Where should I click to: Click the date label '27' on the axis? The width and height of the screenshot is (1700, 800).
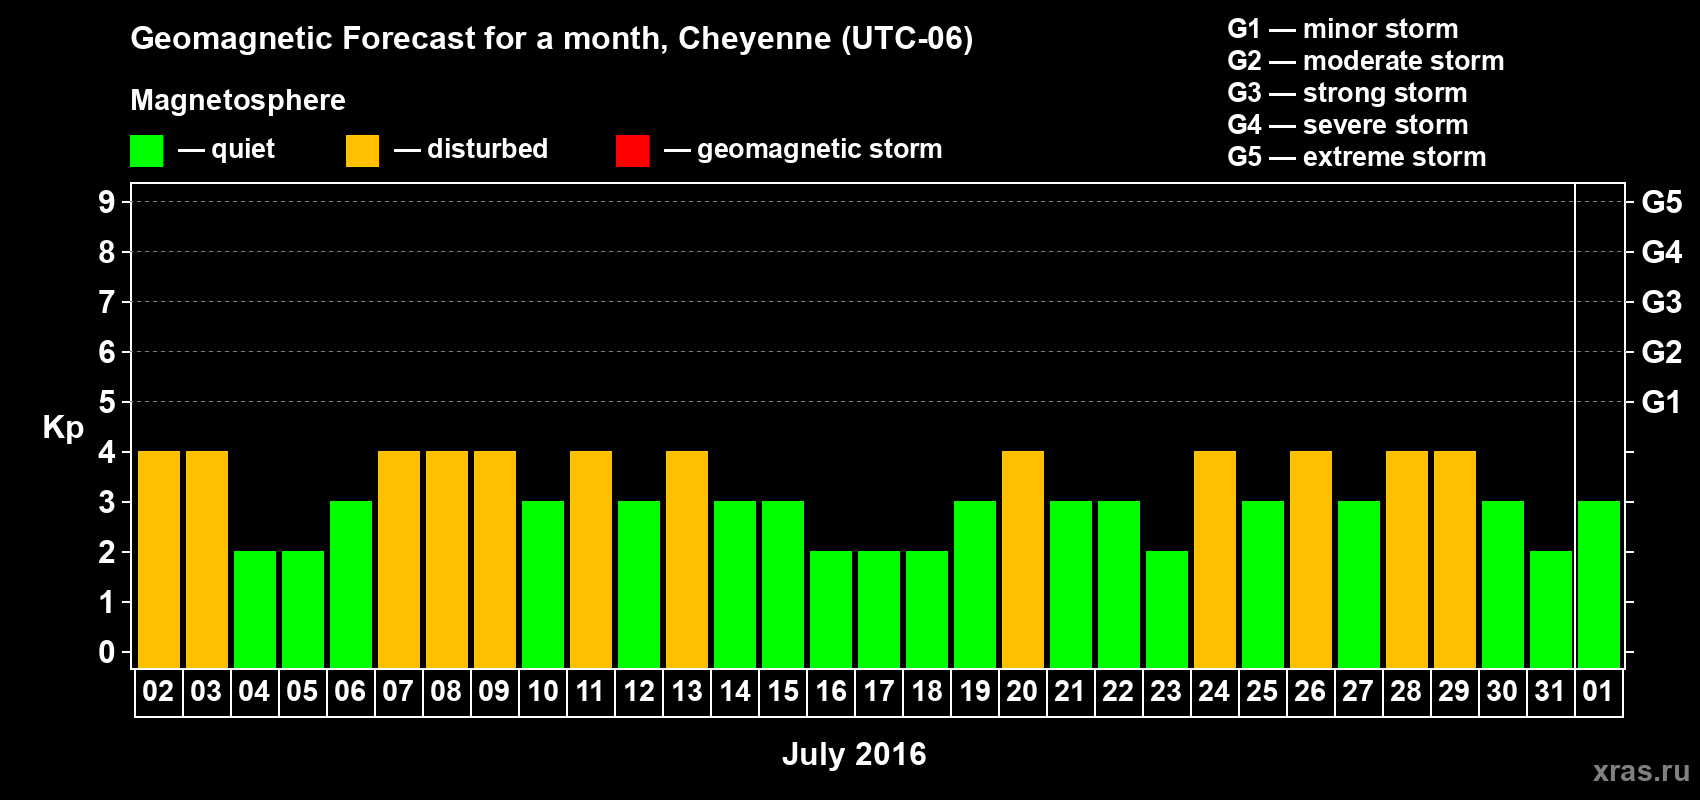pos(1358,691)
